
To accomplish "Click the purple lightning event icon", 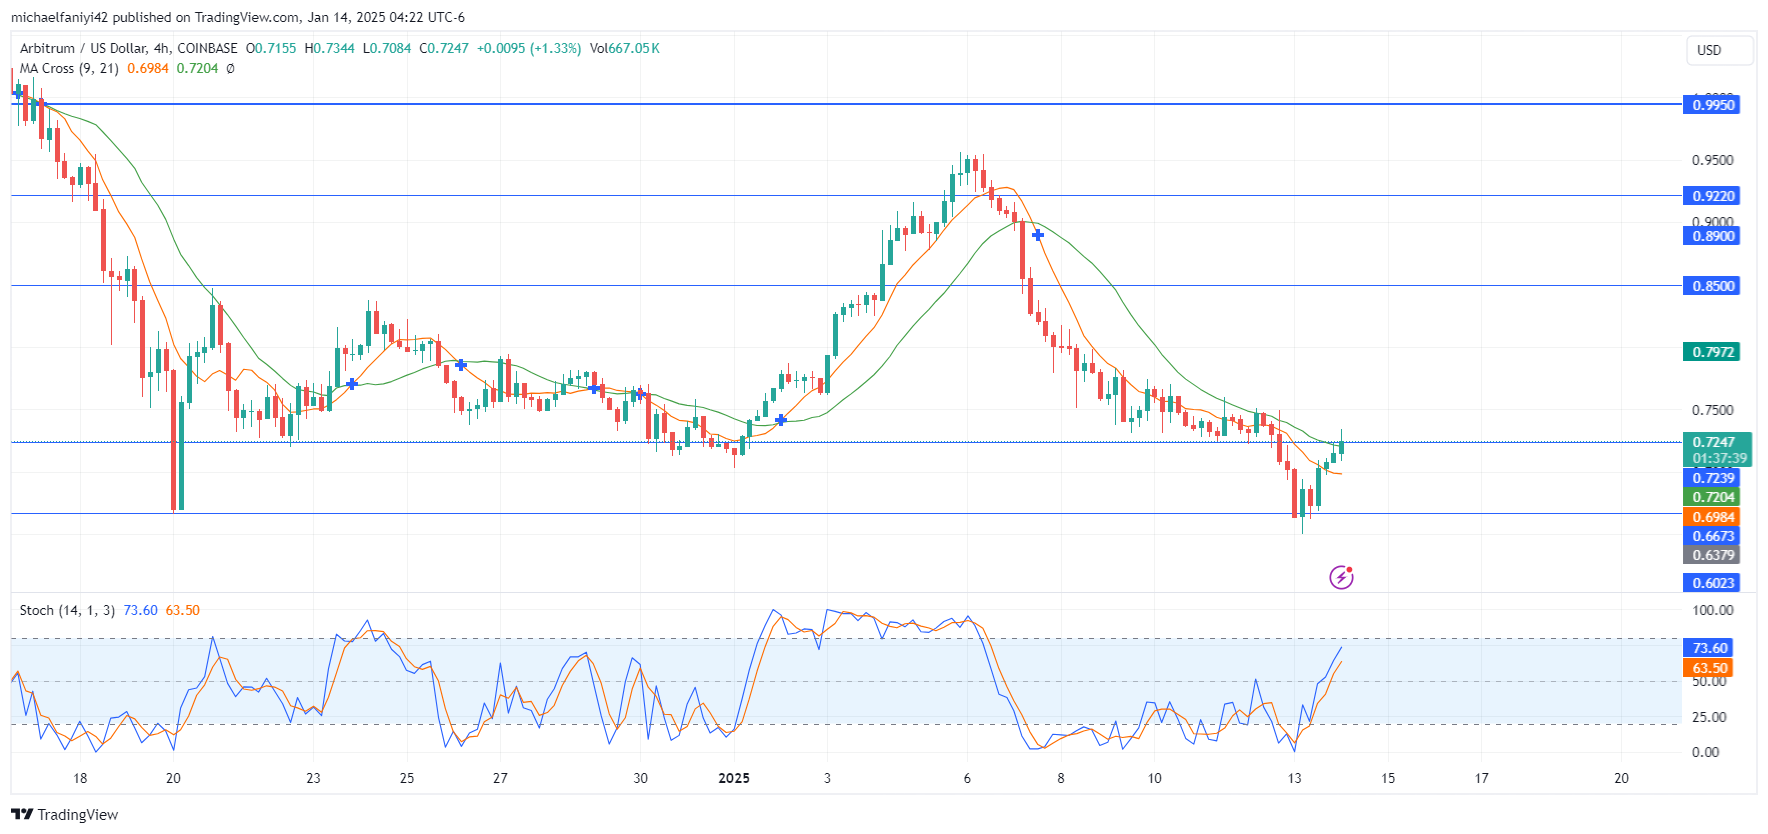I will (1341, 577).
